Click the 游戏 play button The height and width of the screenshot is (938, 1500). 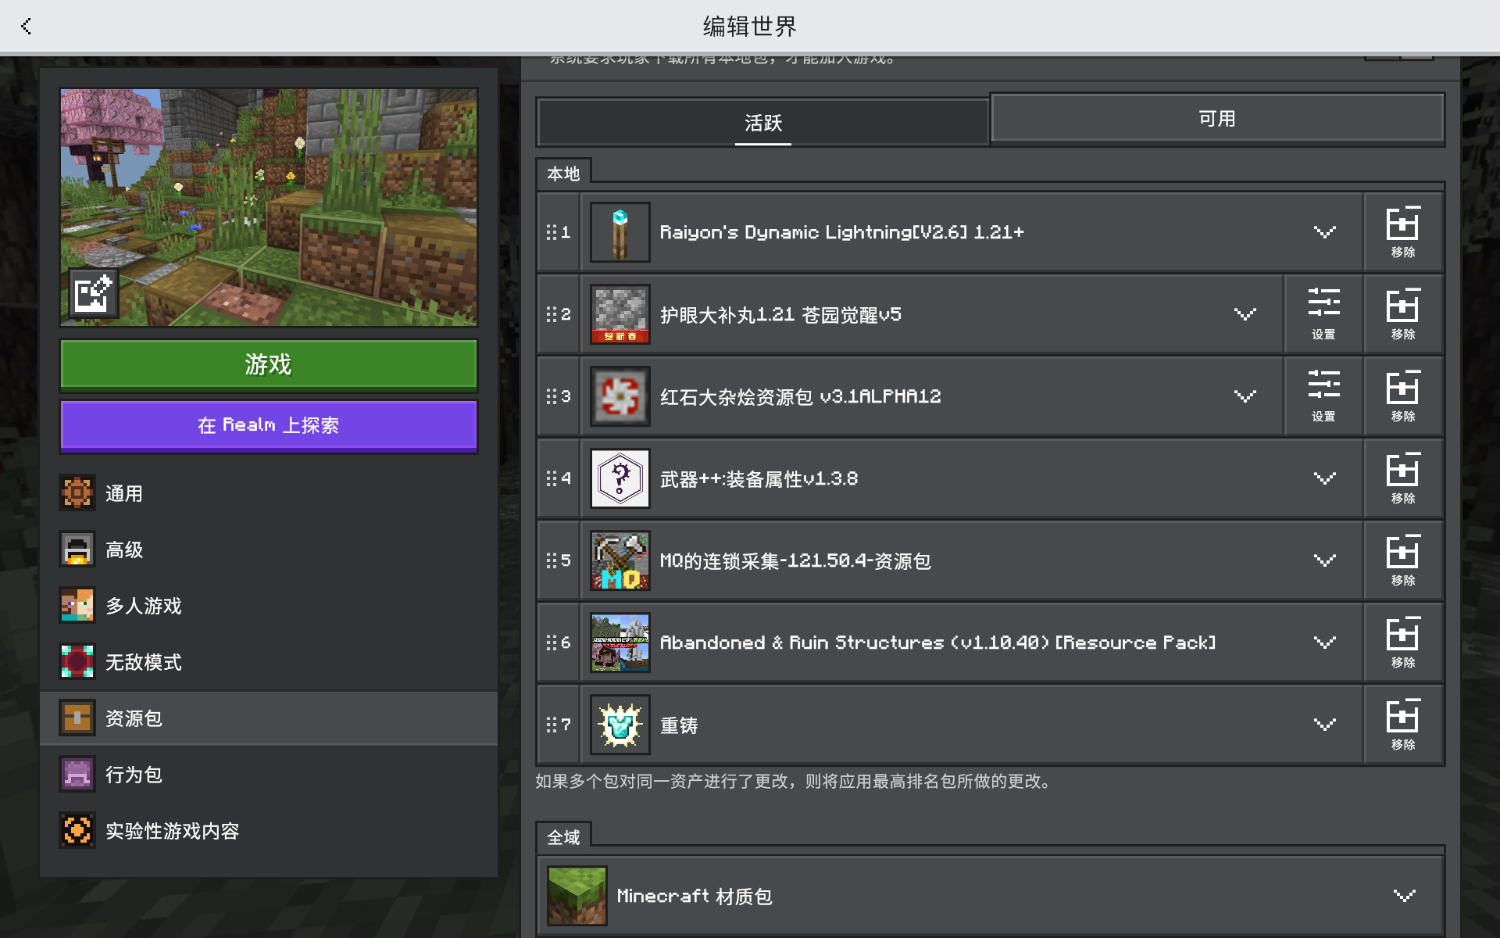tap(269, 365)
